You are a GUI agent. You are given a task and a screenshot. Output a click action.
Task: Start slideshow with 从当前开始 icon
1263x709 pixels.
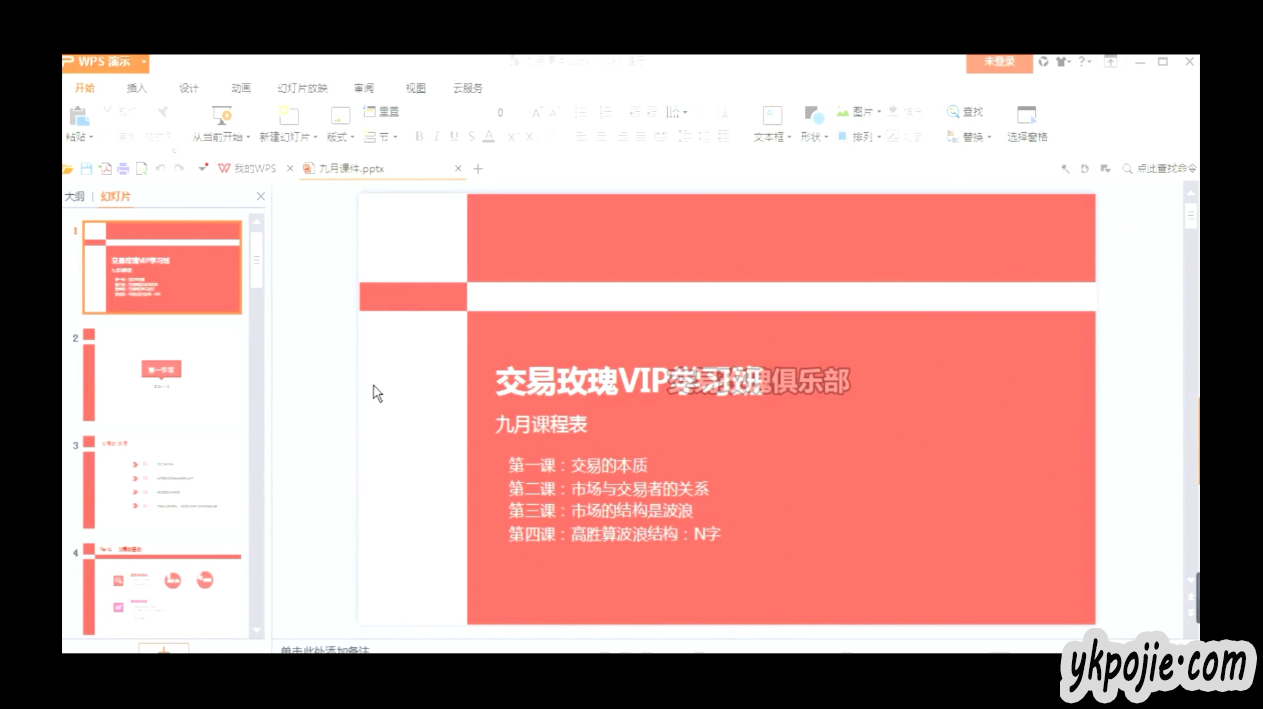tap(222, 115)
